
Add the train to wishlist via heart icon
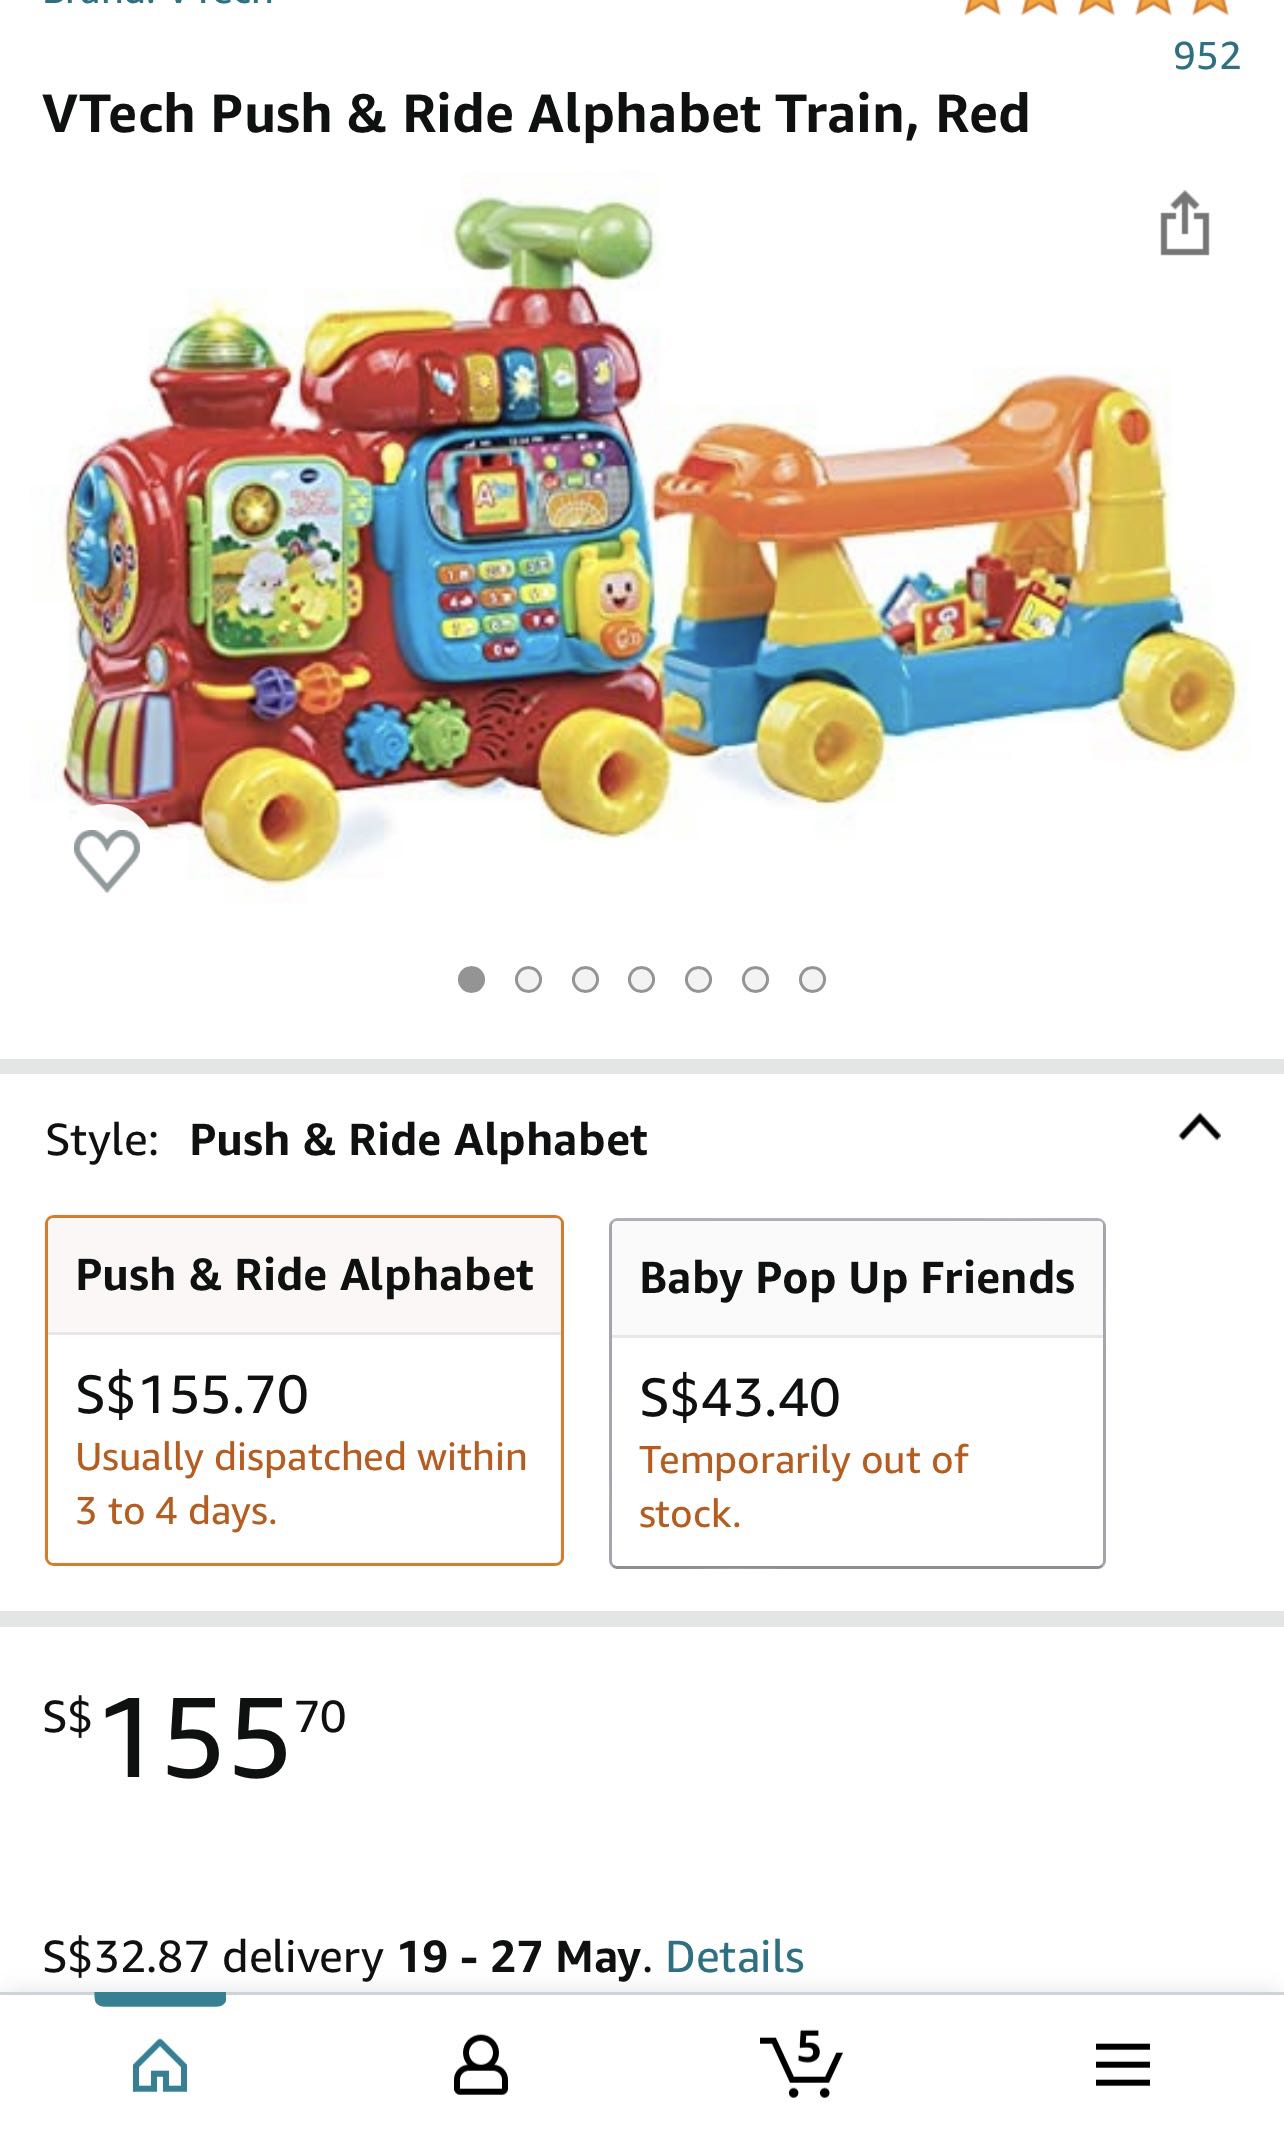coord(108,862)
